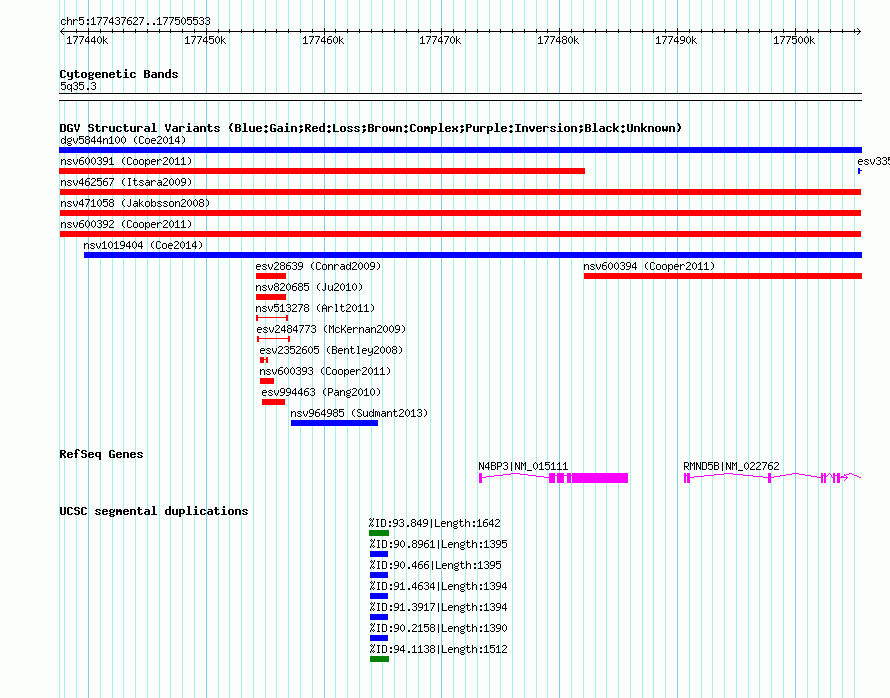The height and width of the screenshot is (698, 890).
Task: Click the segmental duplication bar ID:90.466
Action: click(x=379, y=575)
